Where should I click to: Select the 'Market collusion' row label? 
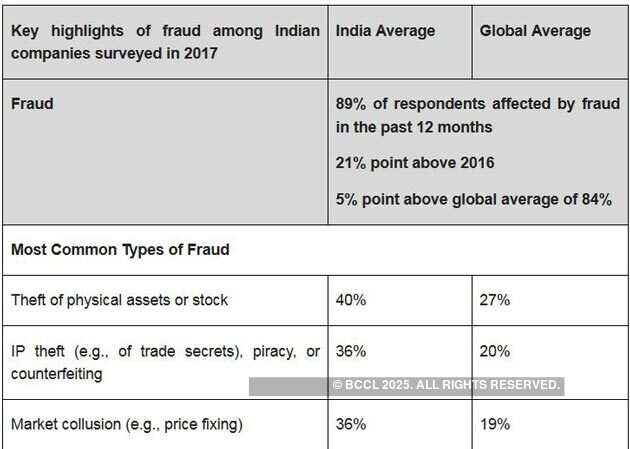click(126, 424)
